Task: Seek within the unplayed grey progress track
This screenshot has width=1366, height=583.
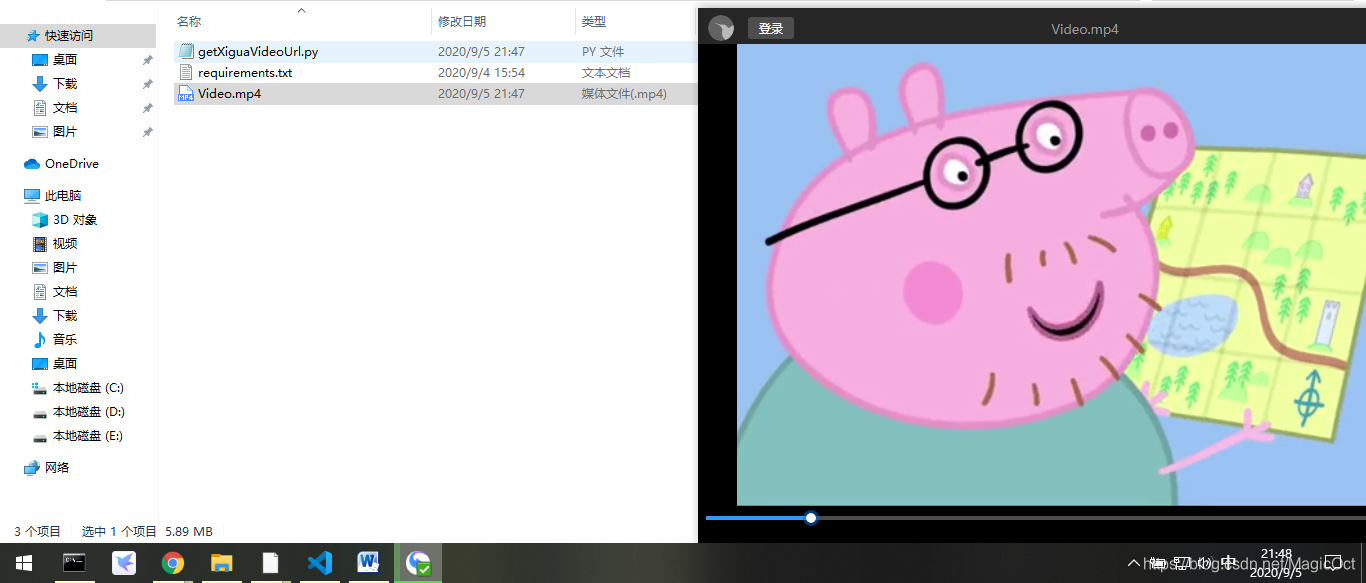Action: click(1091, 518)
